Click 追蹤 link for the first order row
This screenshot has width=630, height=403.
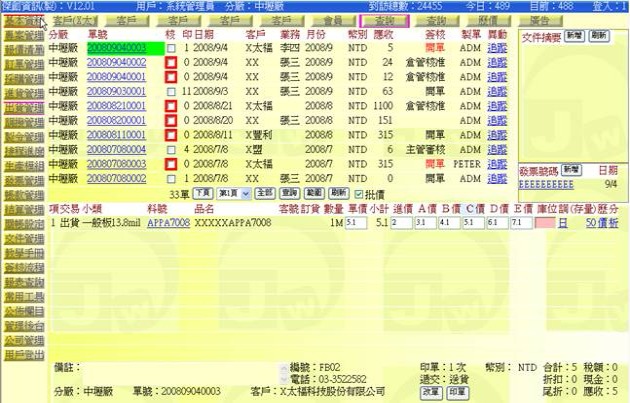(497, 48)
